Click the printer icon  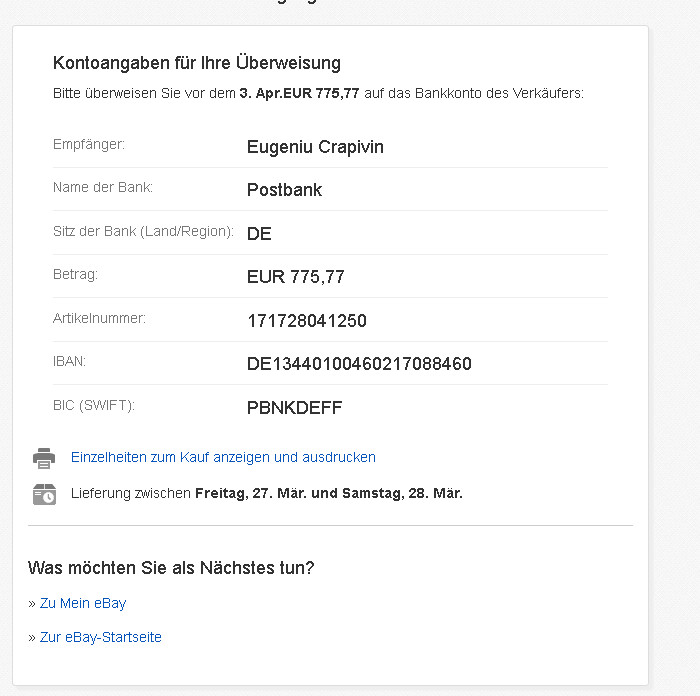point(44,458)
